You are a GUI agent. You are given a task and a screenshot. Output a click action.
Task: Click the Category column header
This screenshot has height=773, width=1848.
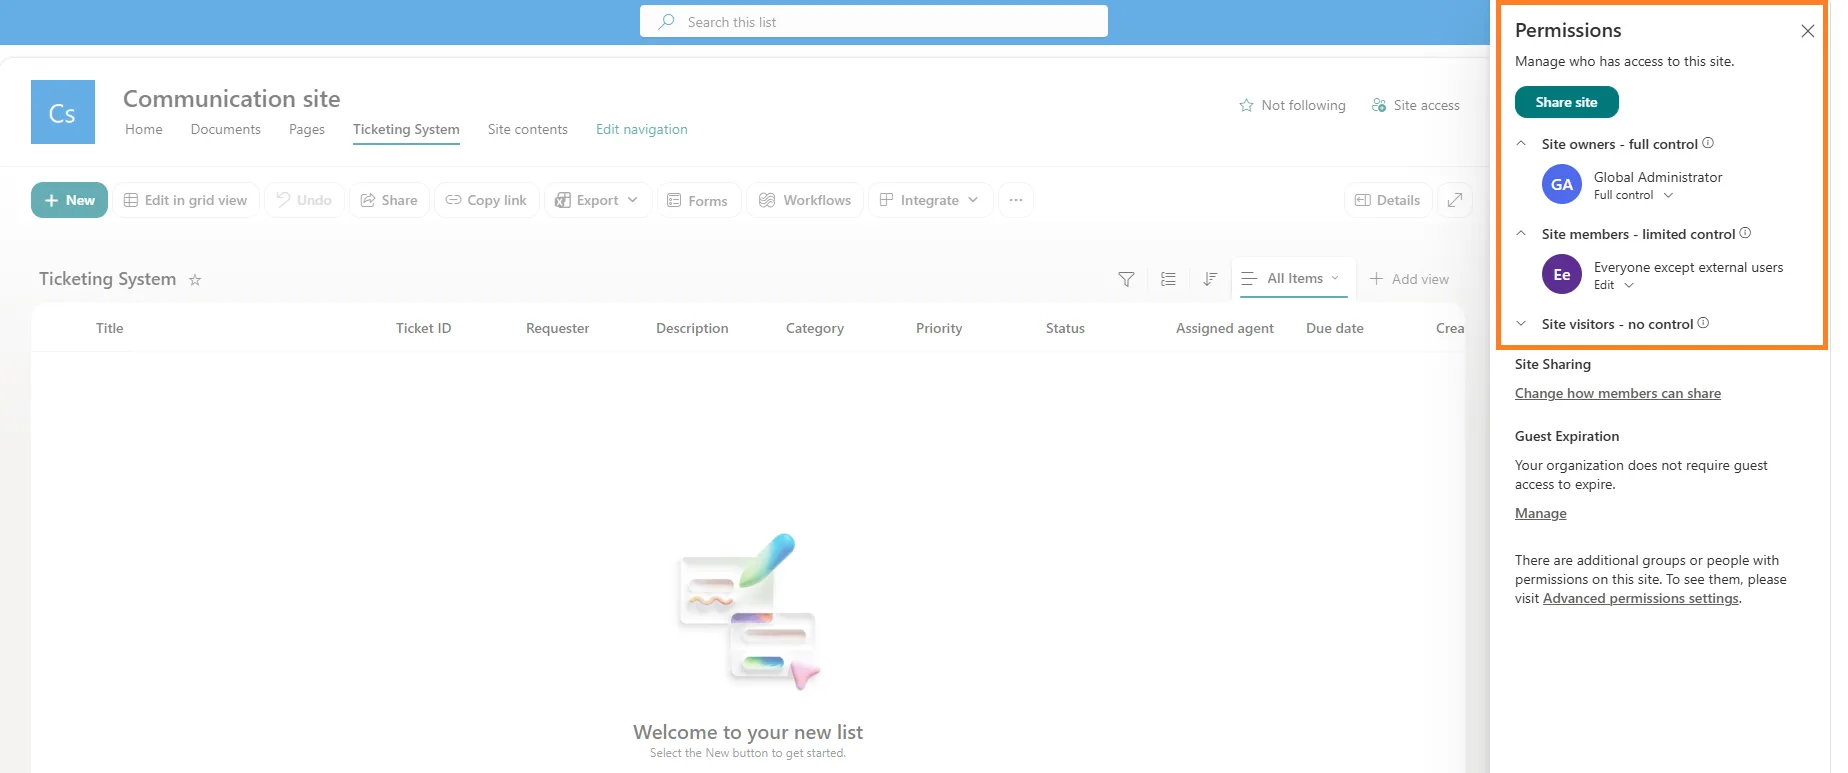click(815, 328)
